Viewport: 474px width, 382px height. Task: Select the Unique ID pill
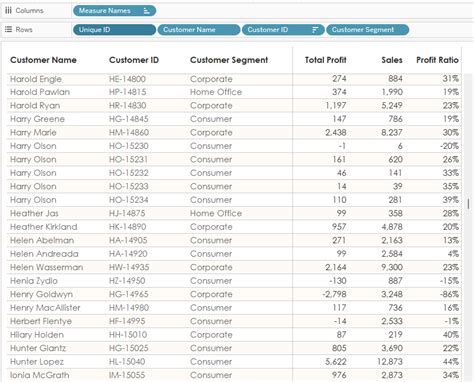[x=114, y=30]
